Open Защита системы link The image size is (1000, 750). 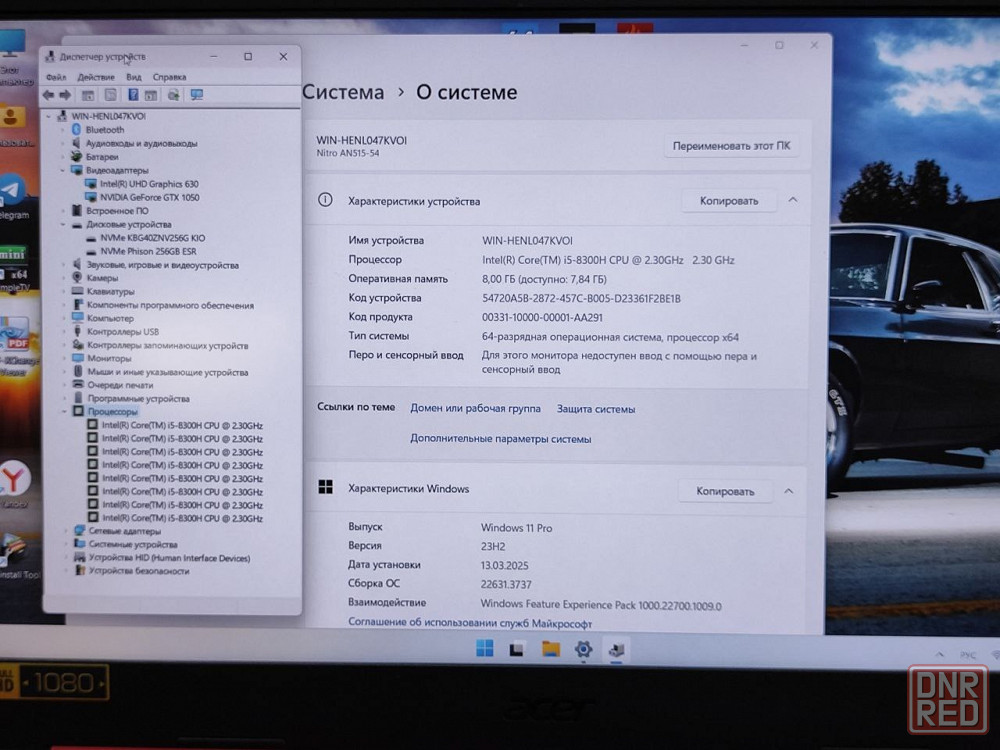coord(596,409)
